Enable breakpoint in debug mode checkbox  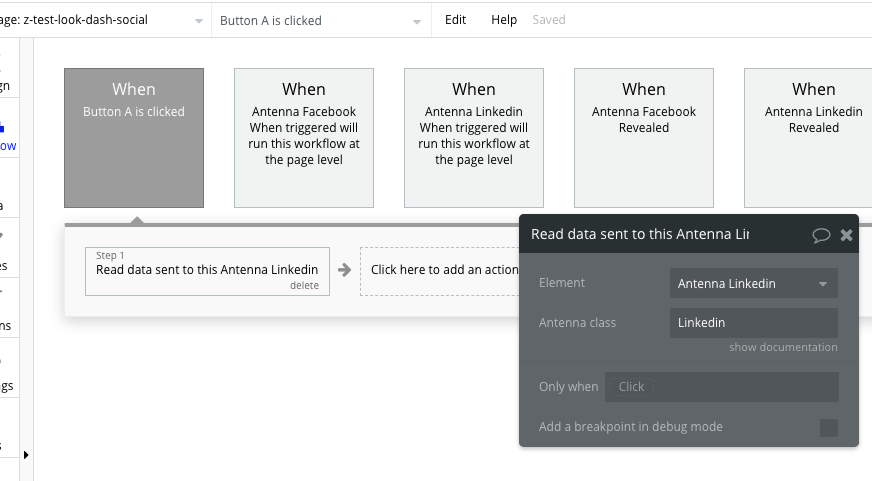(828, 427)
